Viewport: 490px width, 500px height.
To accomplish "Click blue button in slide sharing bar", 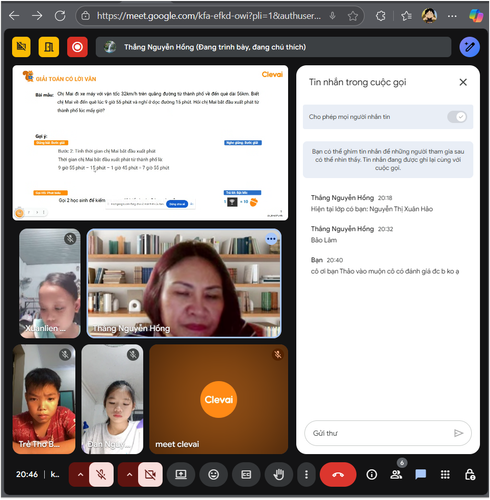I will [177, 204].
